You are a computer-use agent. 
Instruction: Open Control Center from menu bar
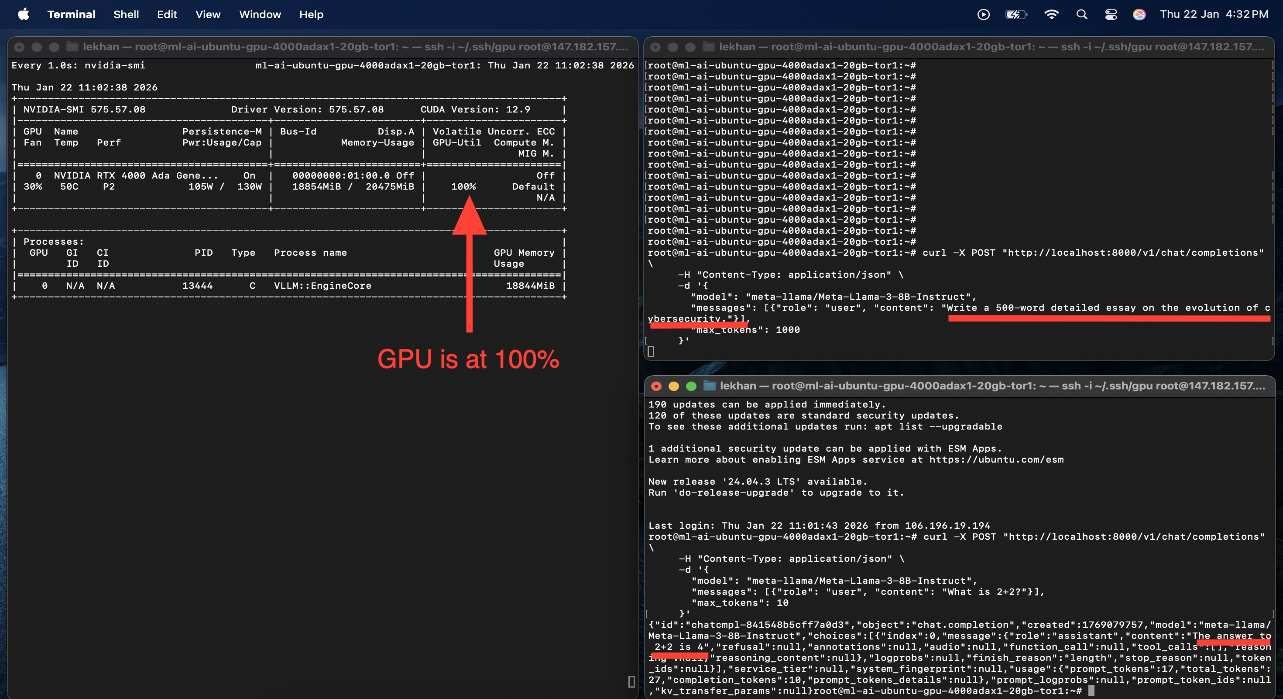point(1110,15)
